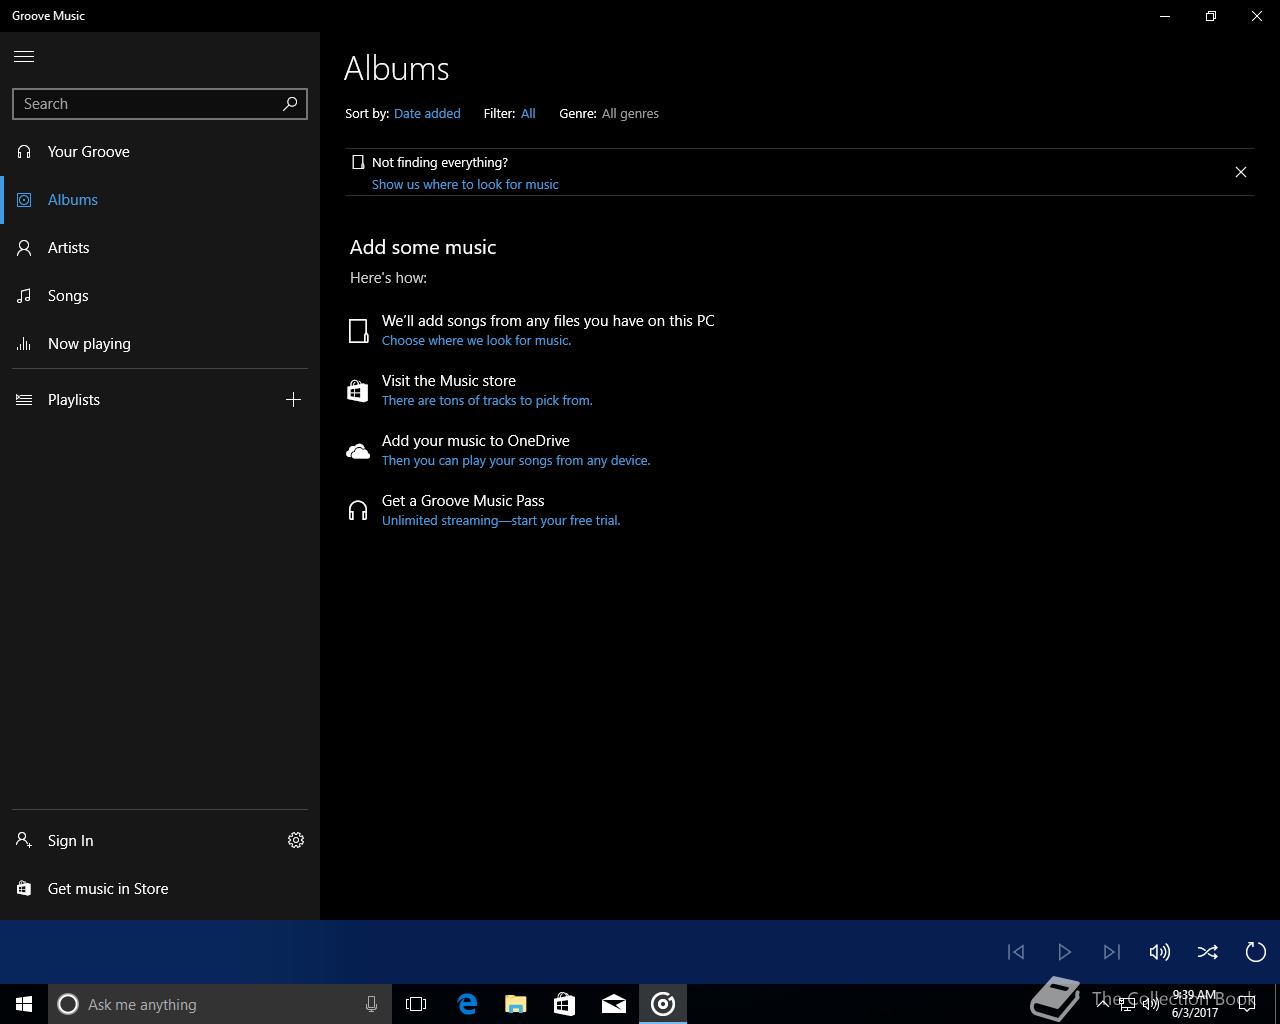The width and height of the screenshot is (1280, 1024).
Task: Click Get a Groove Music Pass heading
Action: (x=463, y=501)
